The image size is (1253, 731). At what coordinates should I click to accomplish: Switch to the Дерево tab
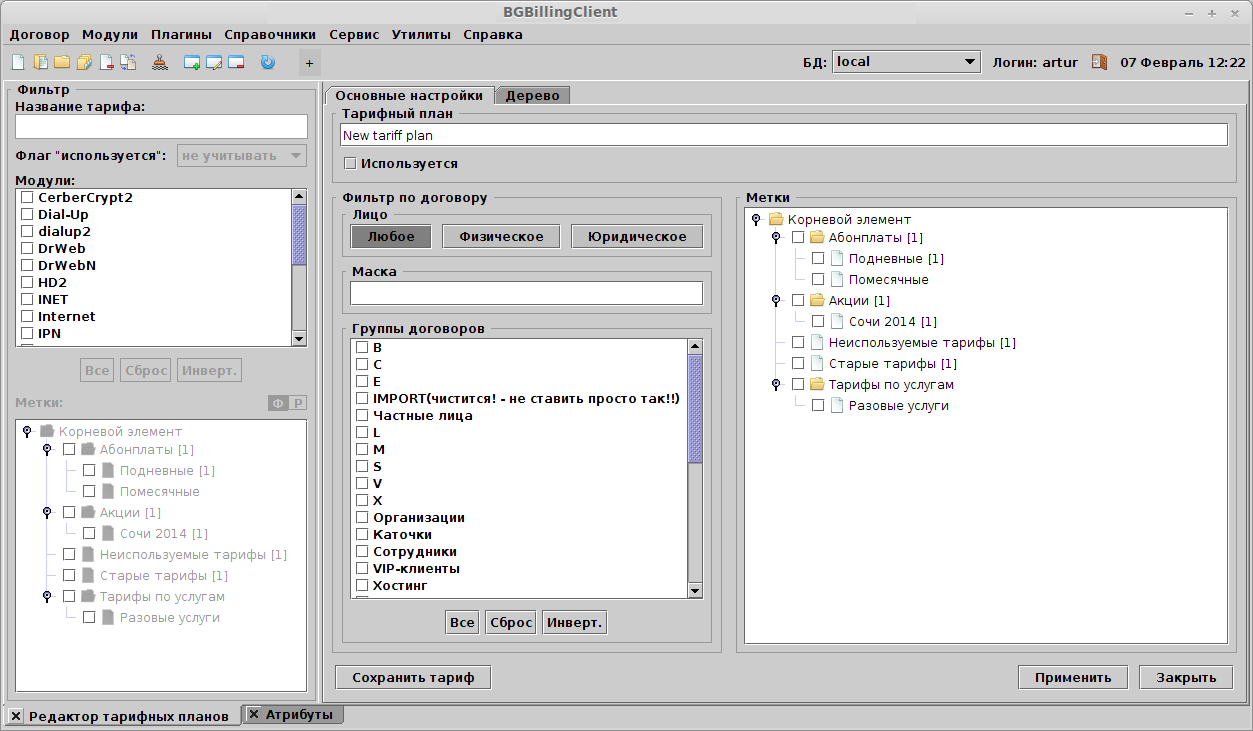pyautogui.click(x=535, y=96)
